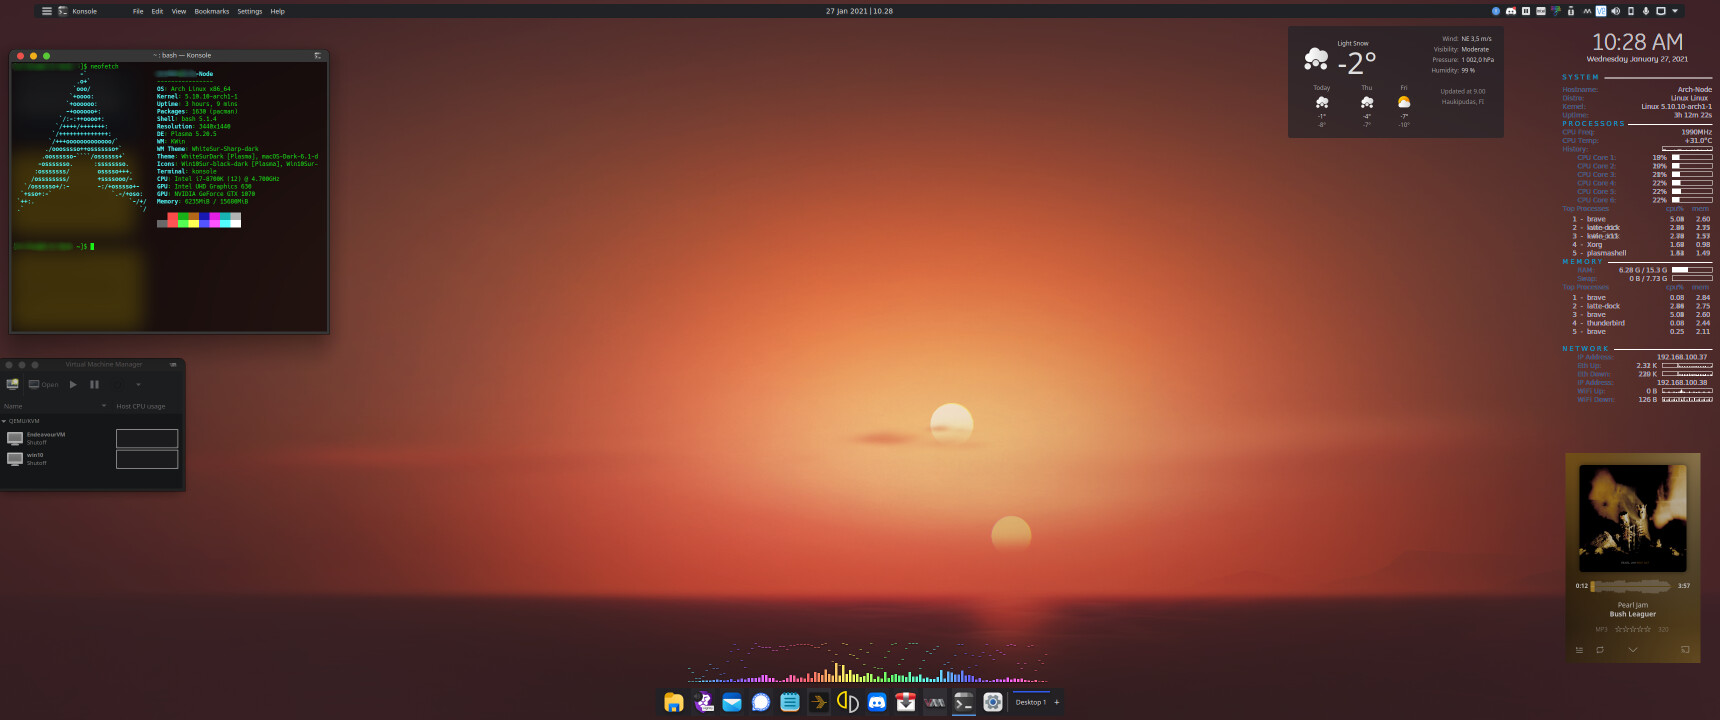Image resolution: width=1720 pixels, height=720 pixels.
Task: Click the Open button in Virtual Machine Manager
Action: 44,384
